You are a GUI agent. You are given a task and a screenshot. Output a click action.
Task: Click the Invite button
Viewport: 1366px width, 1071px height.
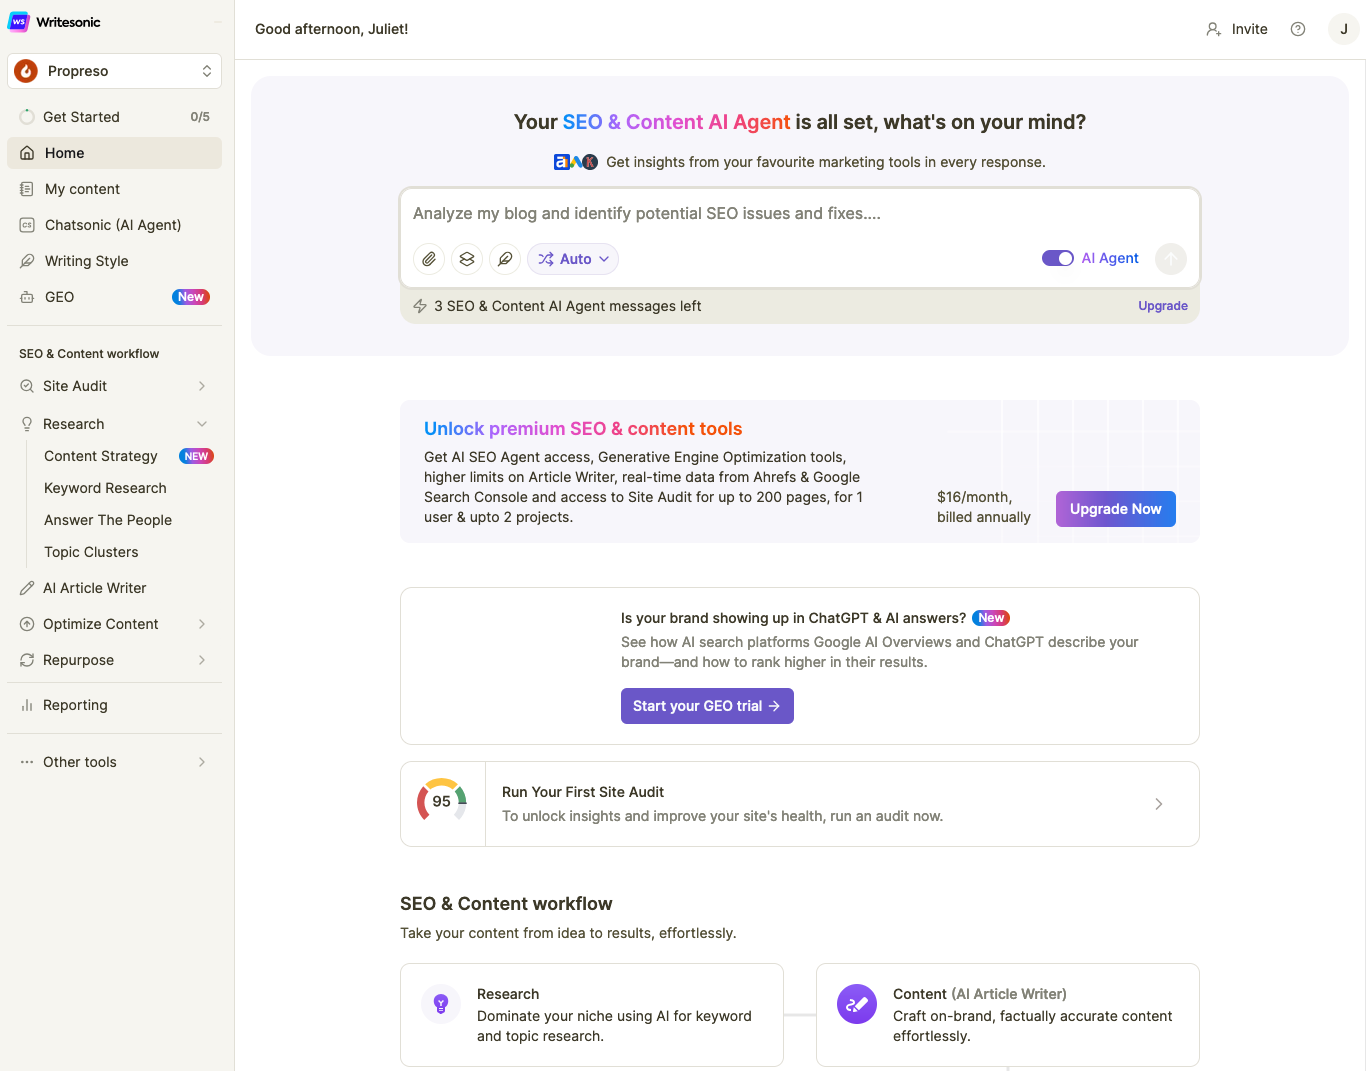tap(1237, 29)
